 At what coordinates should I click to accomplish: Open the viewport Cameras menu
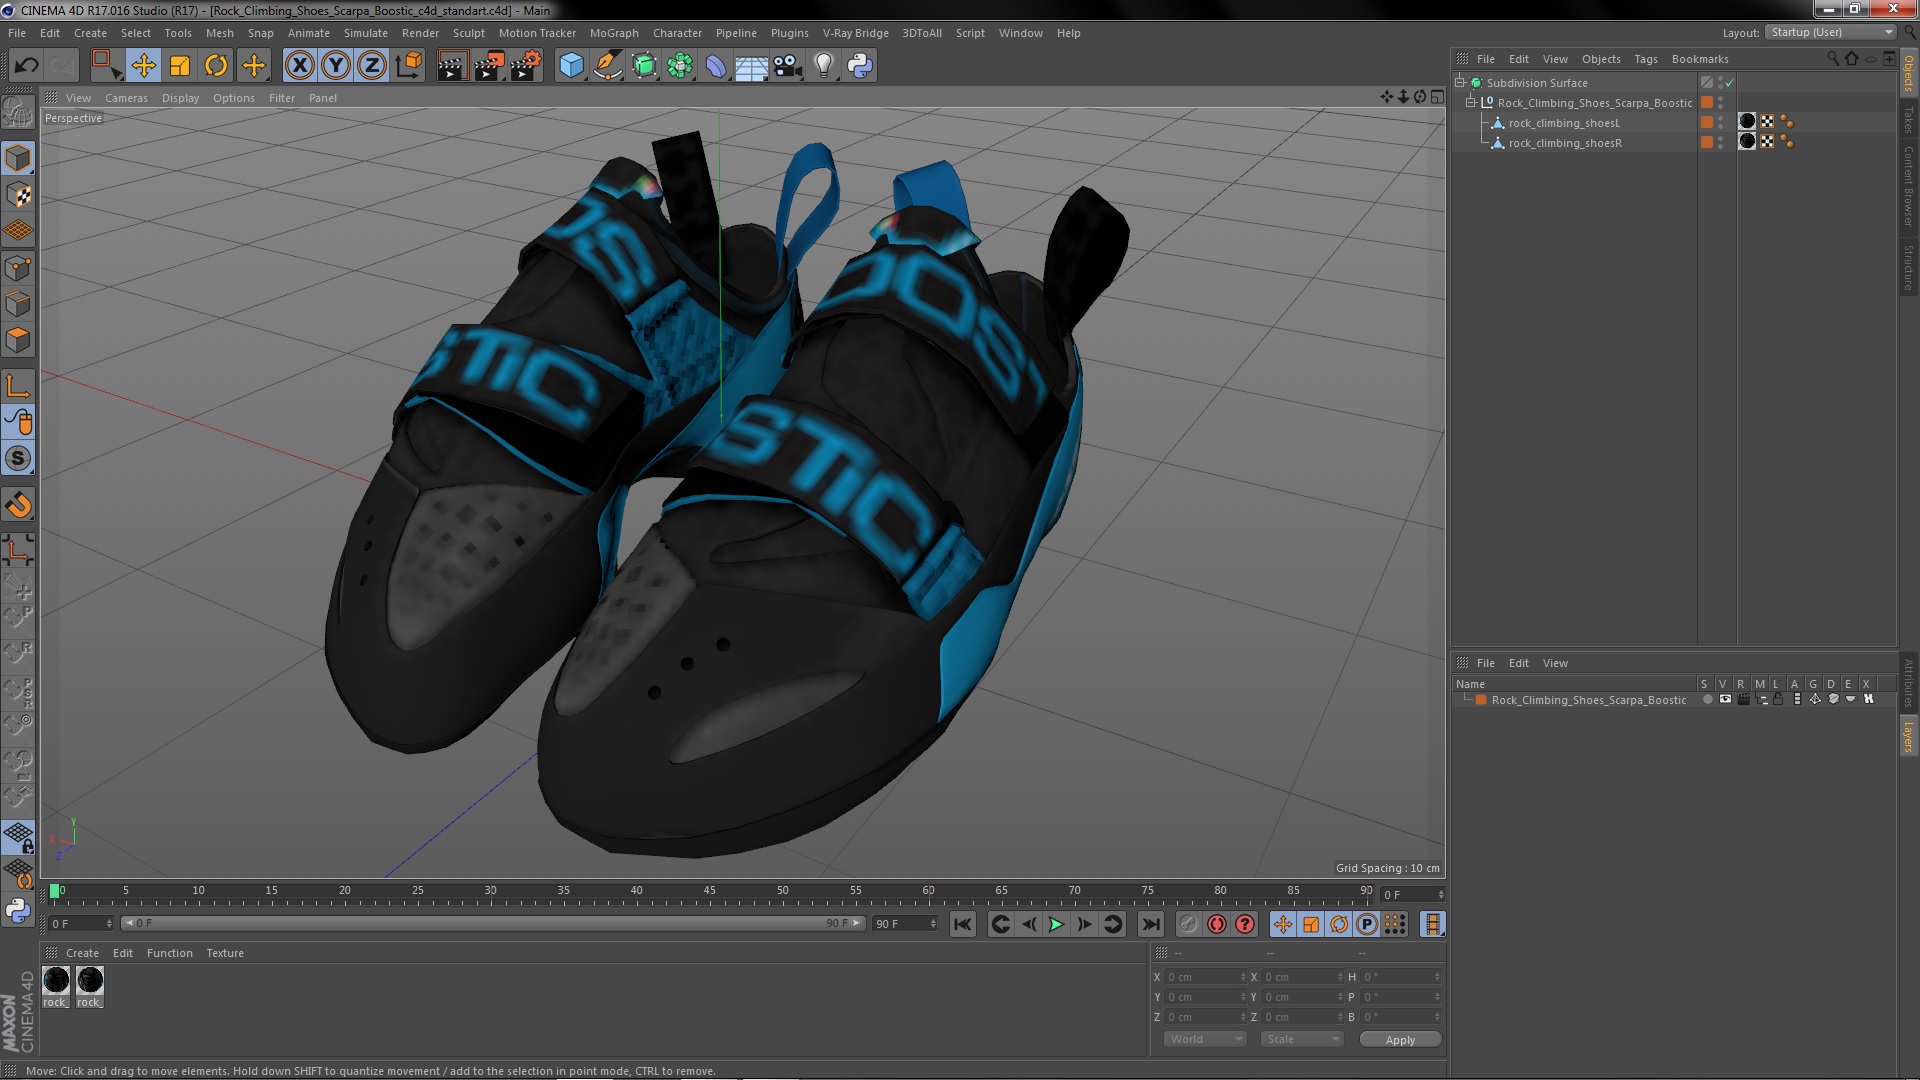(126, 98)
